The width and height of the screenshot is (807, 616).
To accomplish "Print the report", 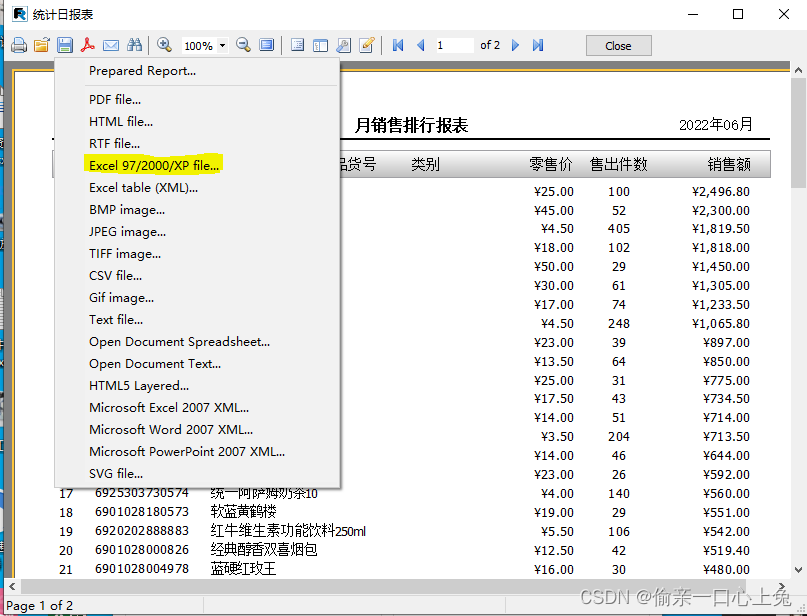I will 18,44.
